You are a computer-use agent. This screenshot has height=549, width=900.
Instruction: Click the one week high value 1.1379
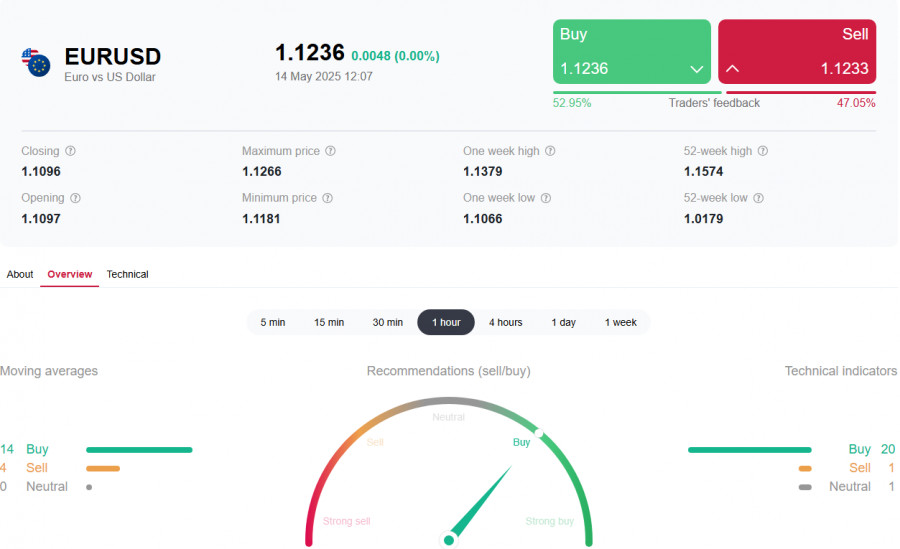click(483, 172)
